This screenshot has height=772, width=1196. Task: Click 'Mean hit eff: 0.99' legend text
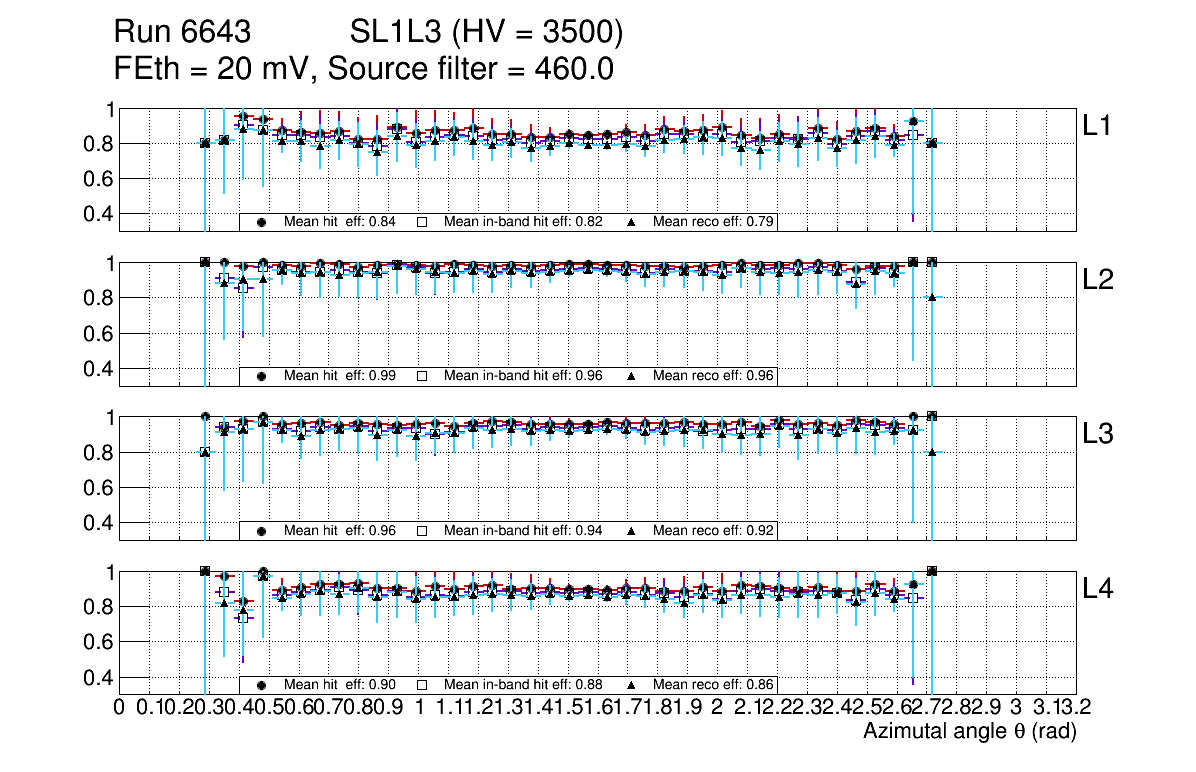[x=340, y=376]
